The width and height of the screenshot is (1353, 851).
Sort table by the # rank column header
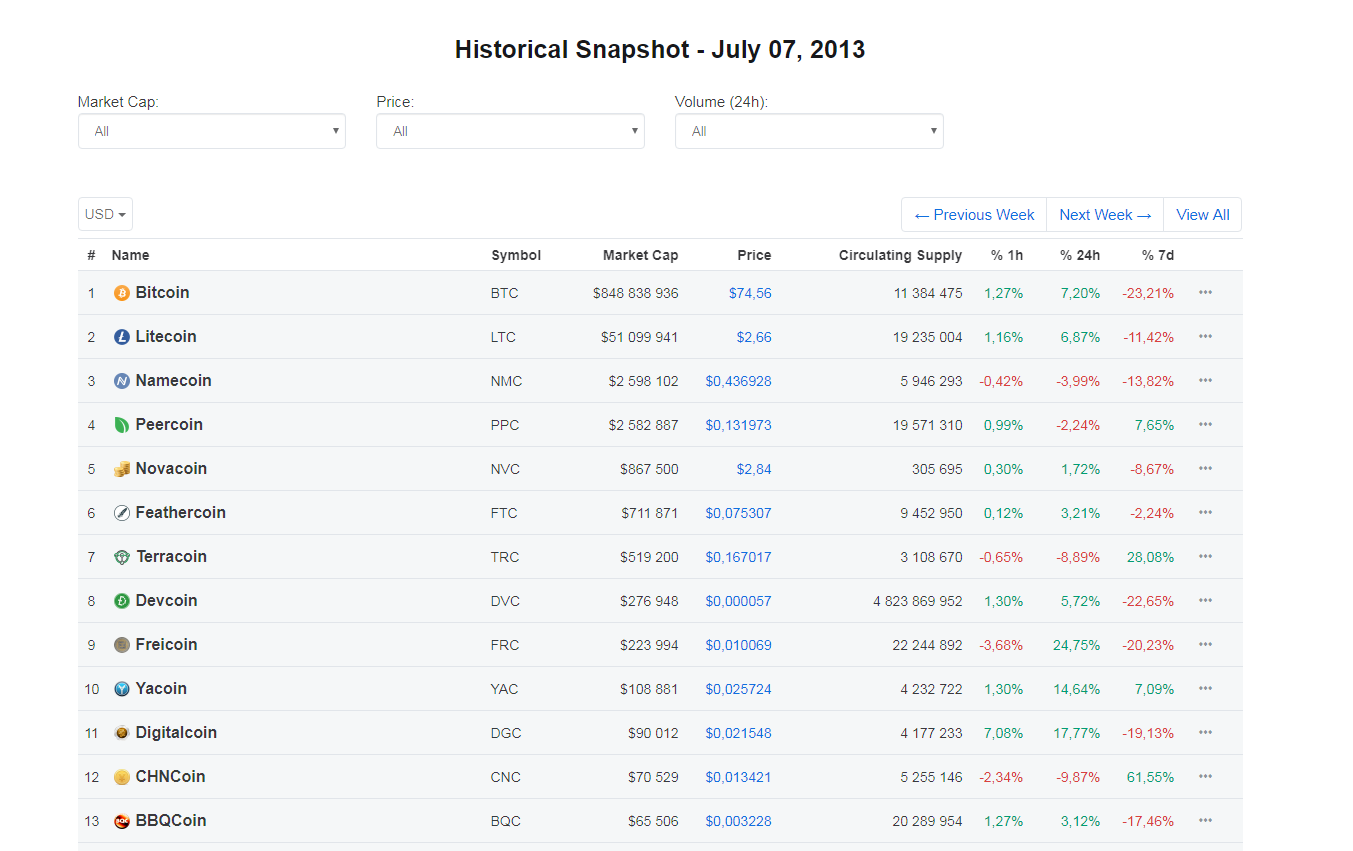91,255
